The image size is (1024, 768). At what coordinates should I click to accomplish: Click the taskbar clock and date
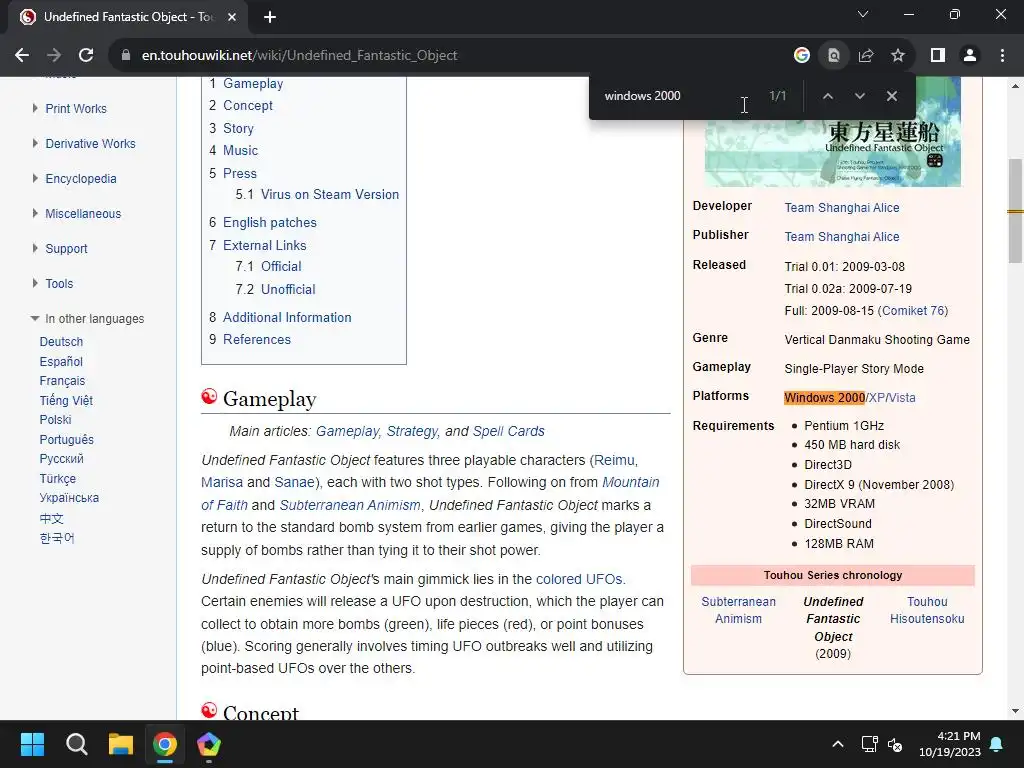pyautogui.click(x=950, y=744)
